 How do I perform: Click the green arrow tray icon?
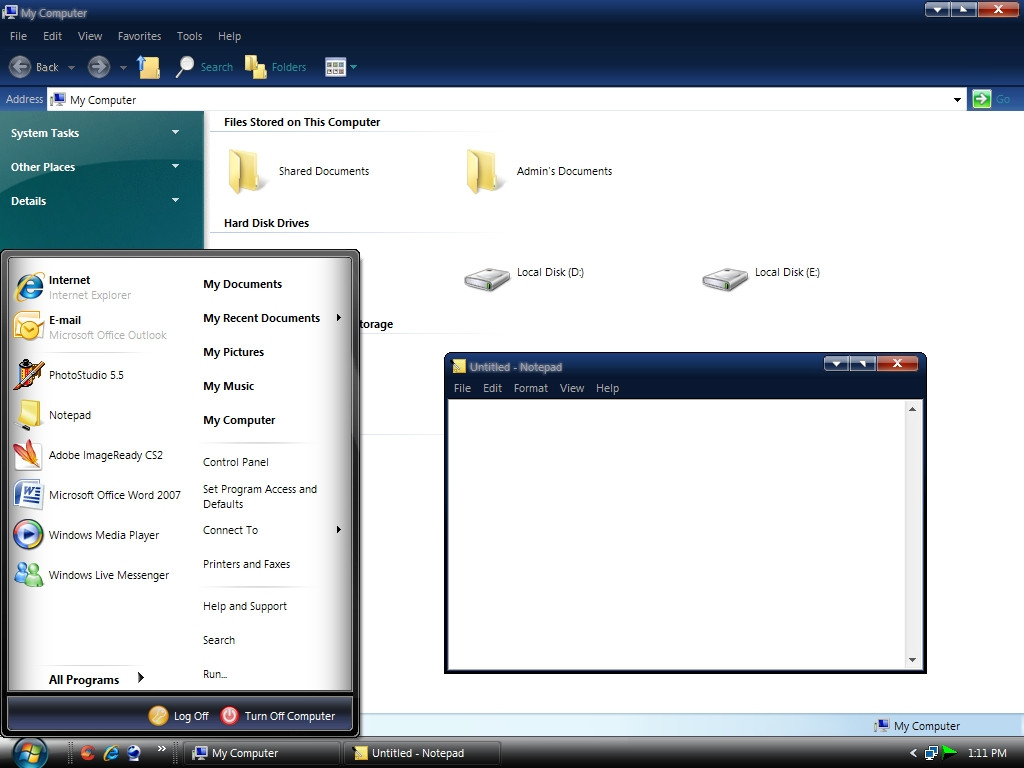pyautogui.click(x=950, y=752)
